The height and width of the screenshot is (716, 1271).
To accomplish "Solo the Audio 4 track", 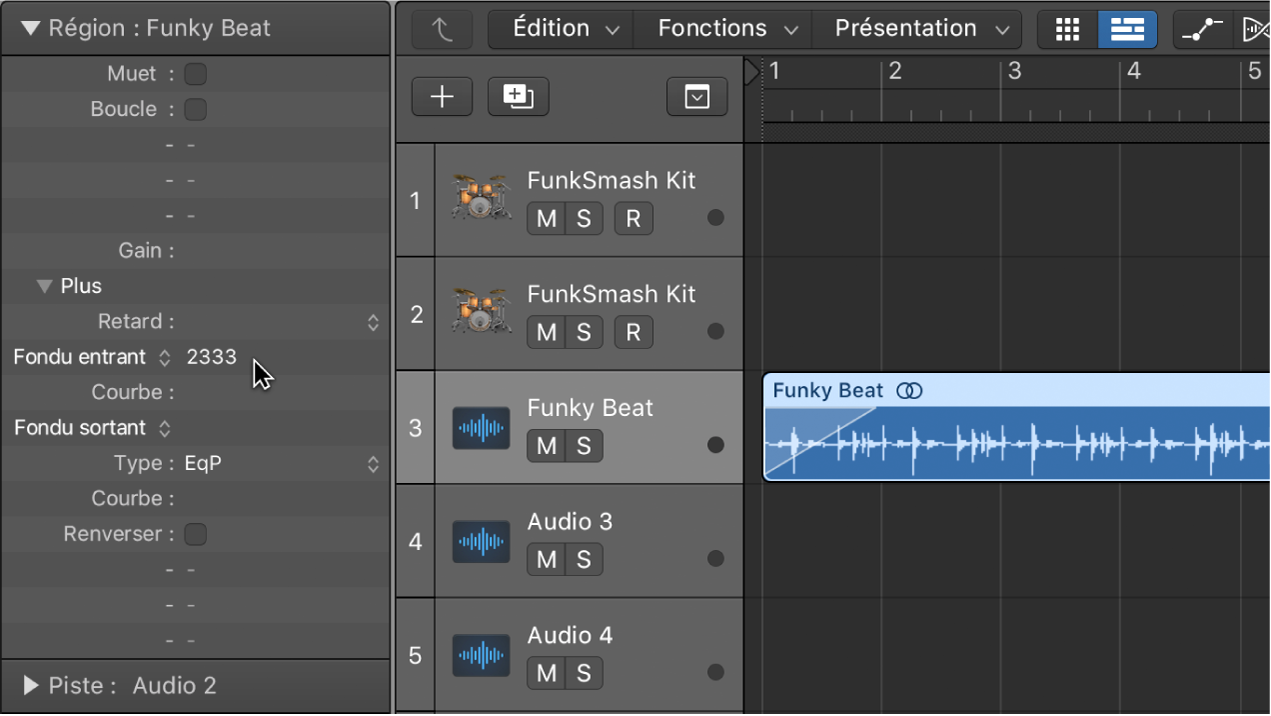I will (x=584, y=673).
